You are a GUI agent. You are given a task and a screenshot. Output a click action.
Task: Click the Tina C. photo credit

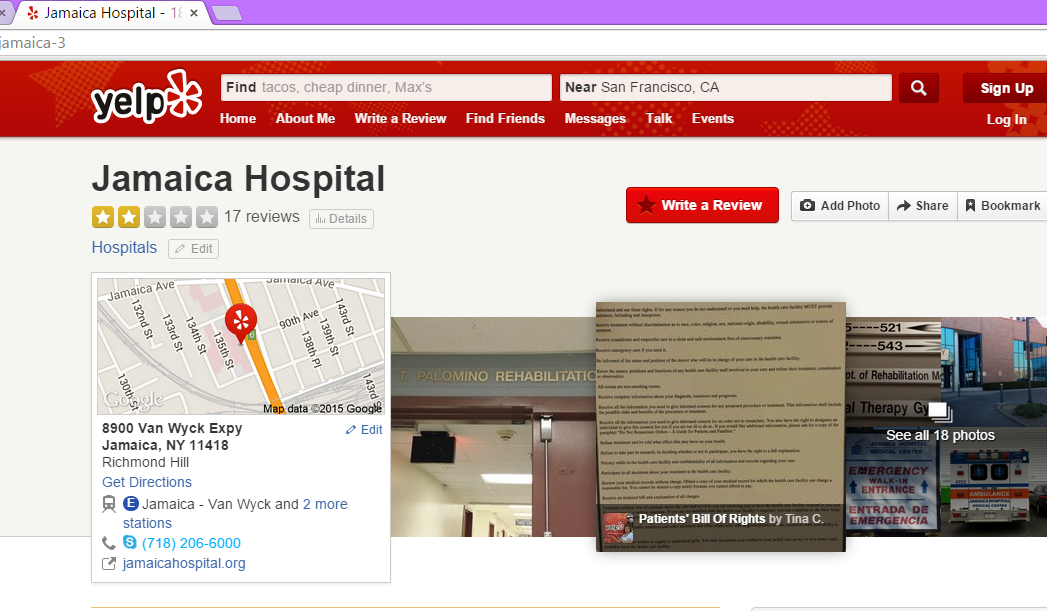pyautogui.click(x=804, y=519)
